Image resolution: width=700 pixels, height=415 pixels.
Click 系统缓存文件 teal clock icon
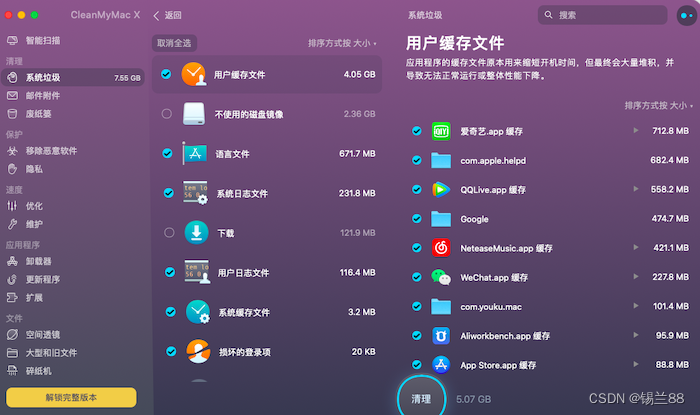198,311
